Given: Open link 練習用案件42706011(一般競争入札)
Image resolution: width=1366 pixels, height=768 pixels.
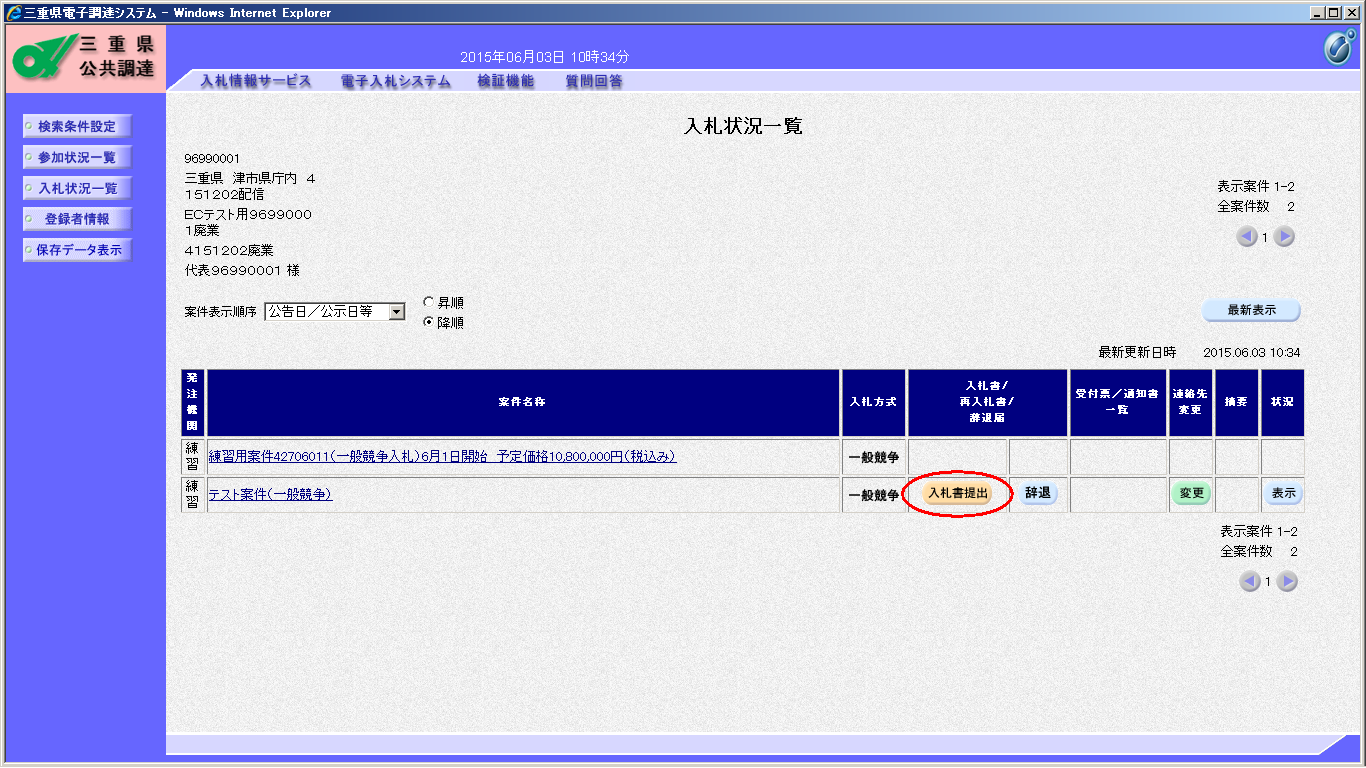Looking at the screenshot, I should tap(442, 457).
